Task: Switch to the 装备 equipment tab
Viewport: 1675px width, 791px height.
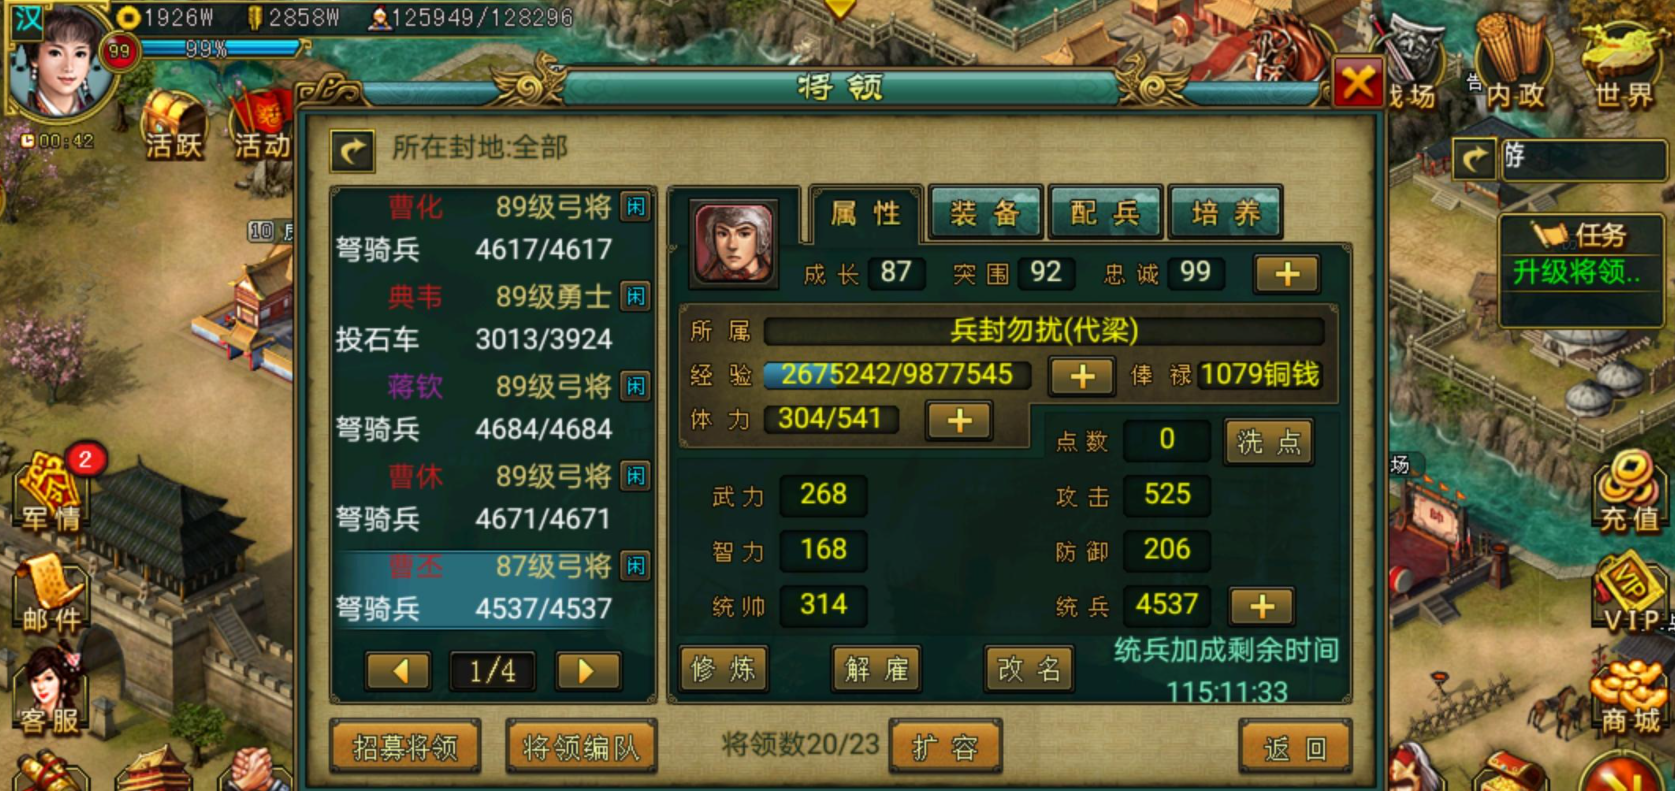Action: (x=985, y=212)
